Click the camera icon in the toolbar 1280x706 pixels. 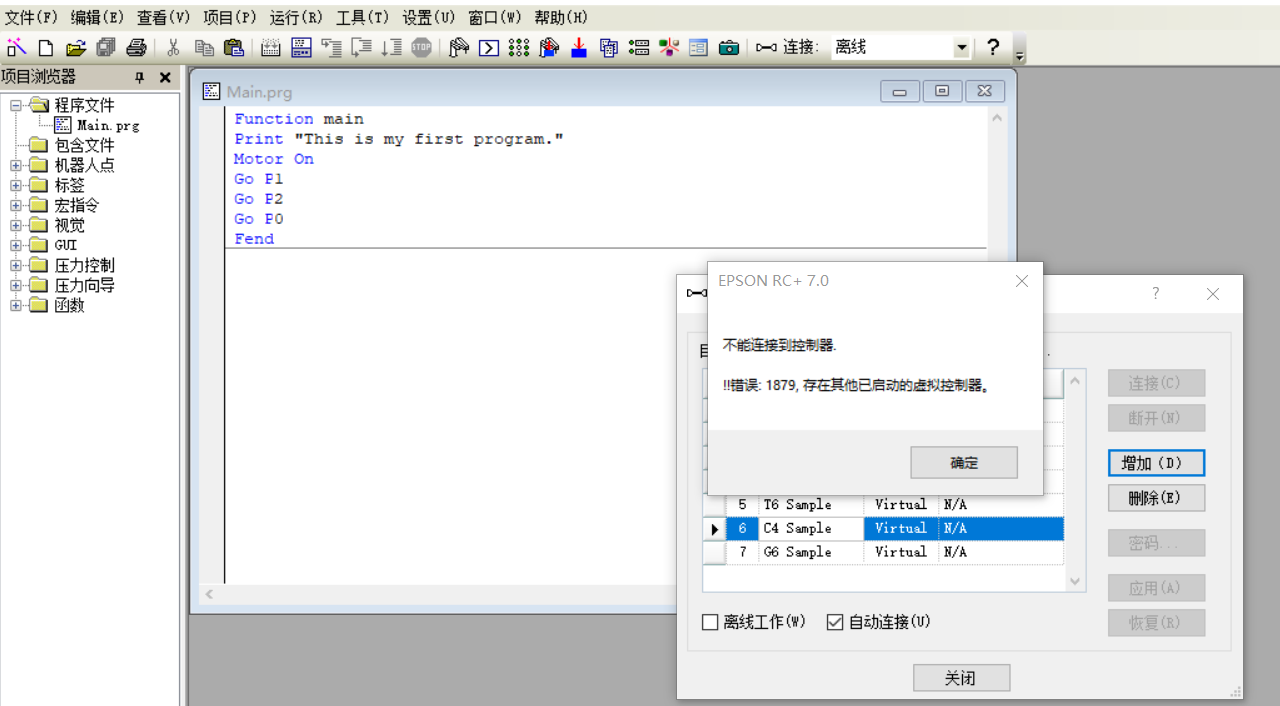click(729, 47)
